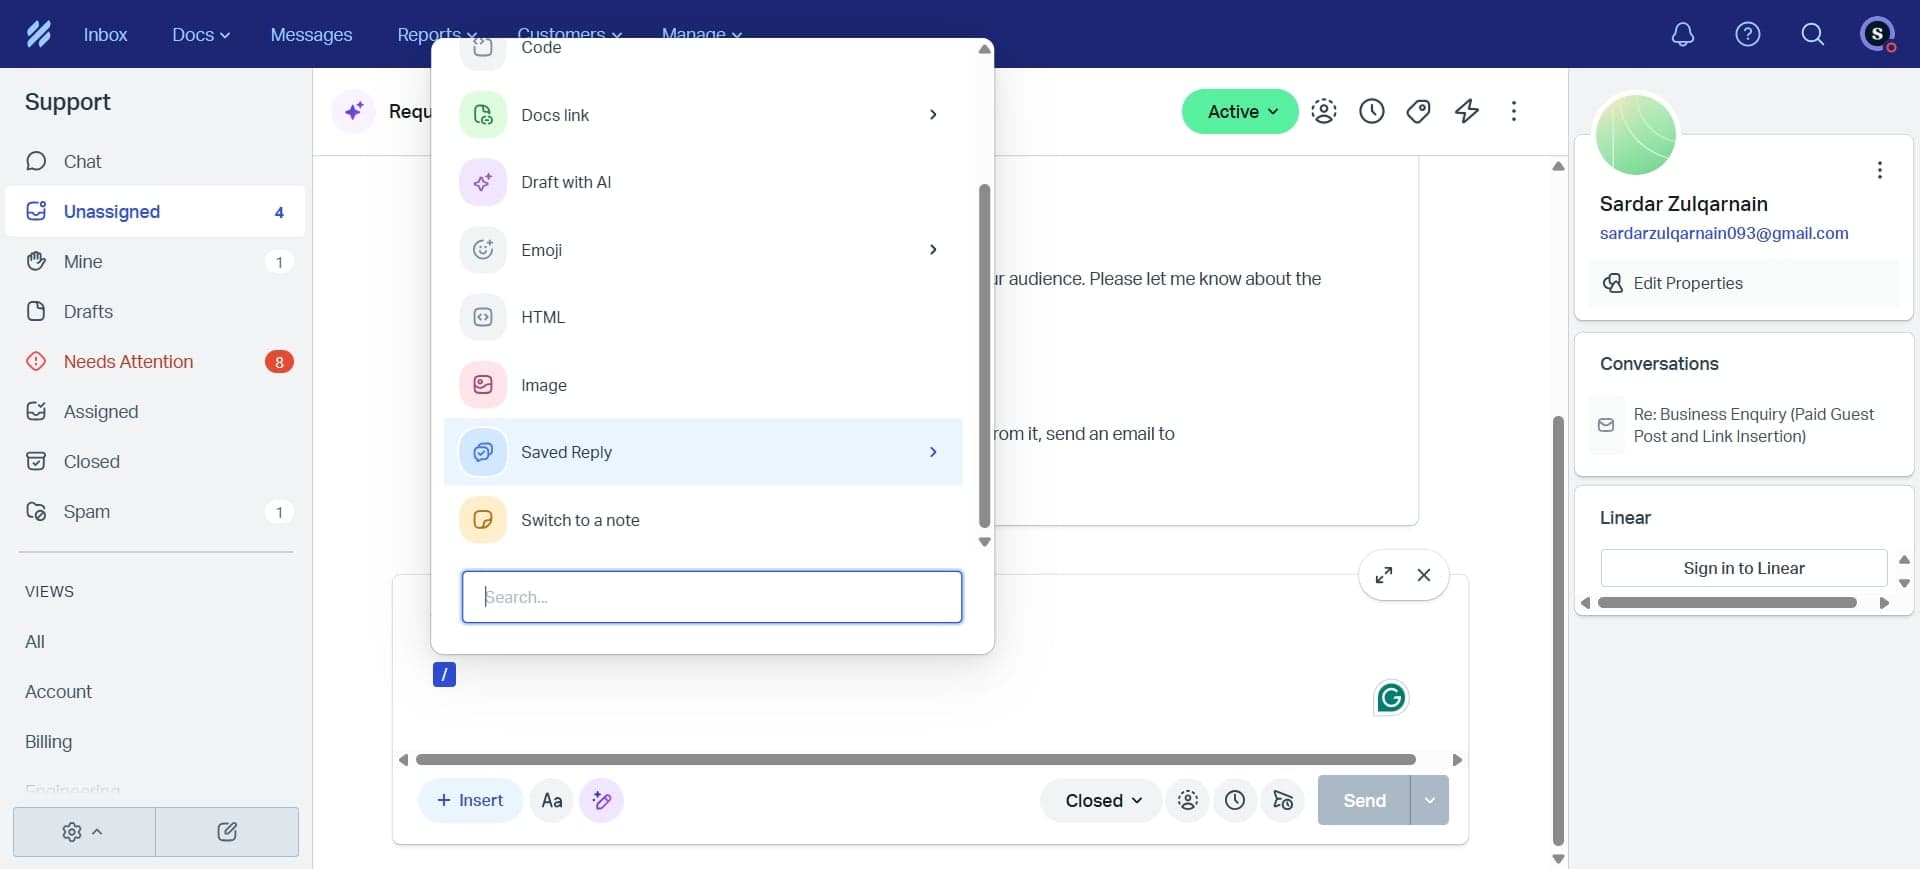Open the Spam folder
This screenshot has height=869, width=1920.
155,511
